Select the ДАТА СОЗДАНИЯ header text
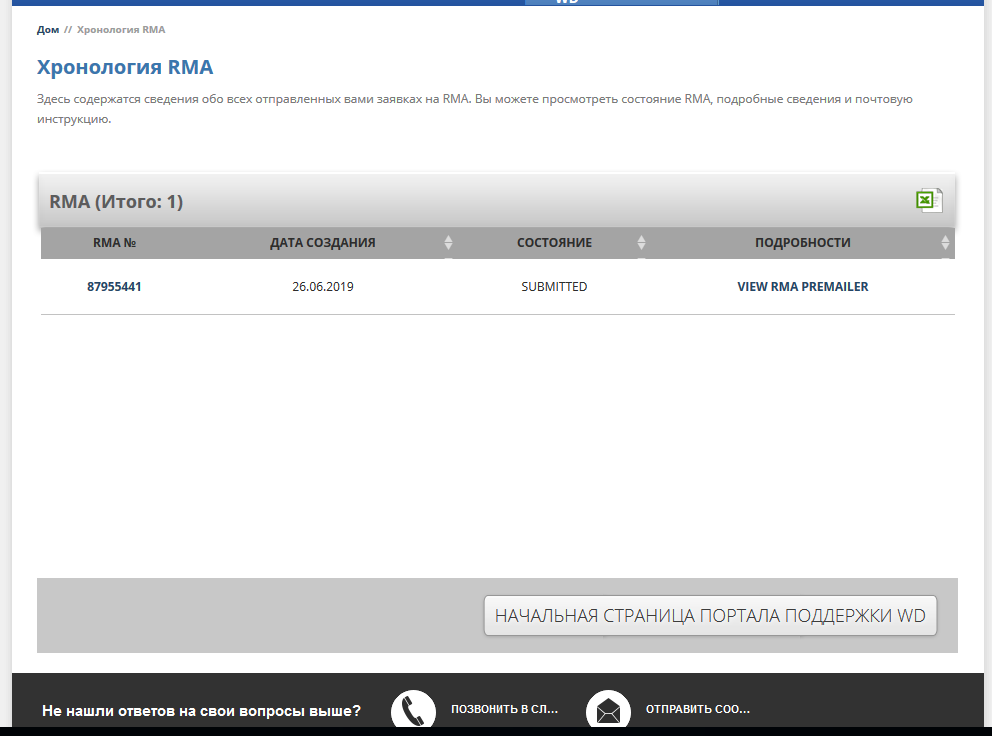 [x=323, y=242]
